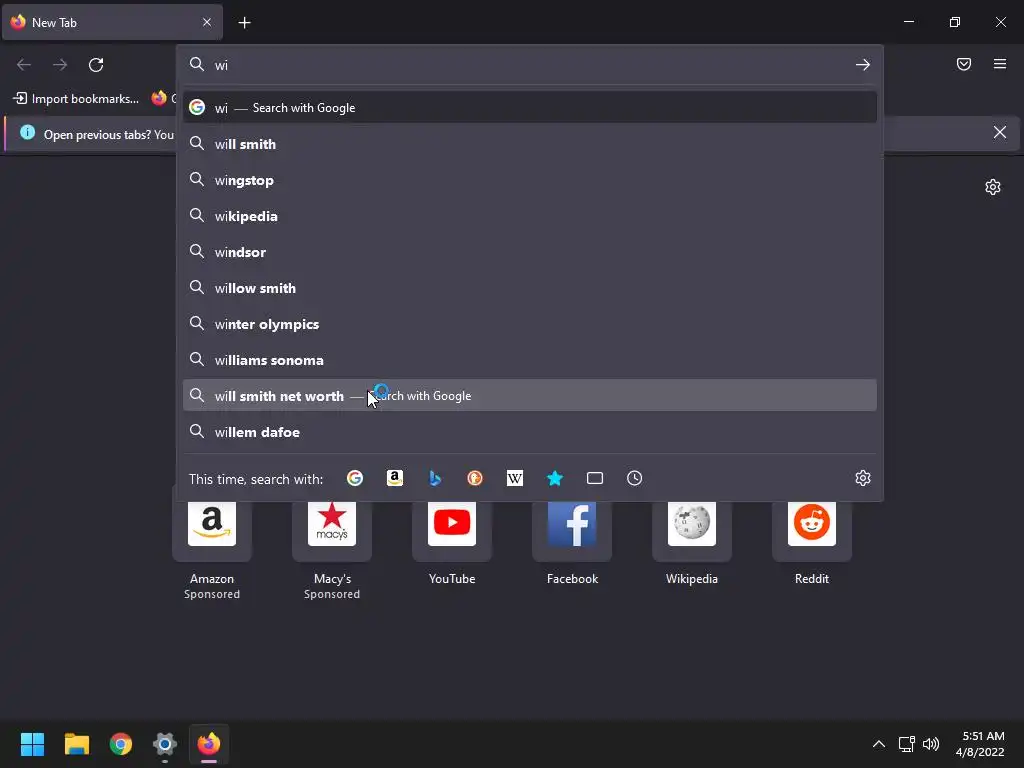
Task: Switch to the New Tab tab
Action: (112, 22)
